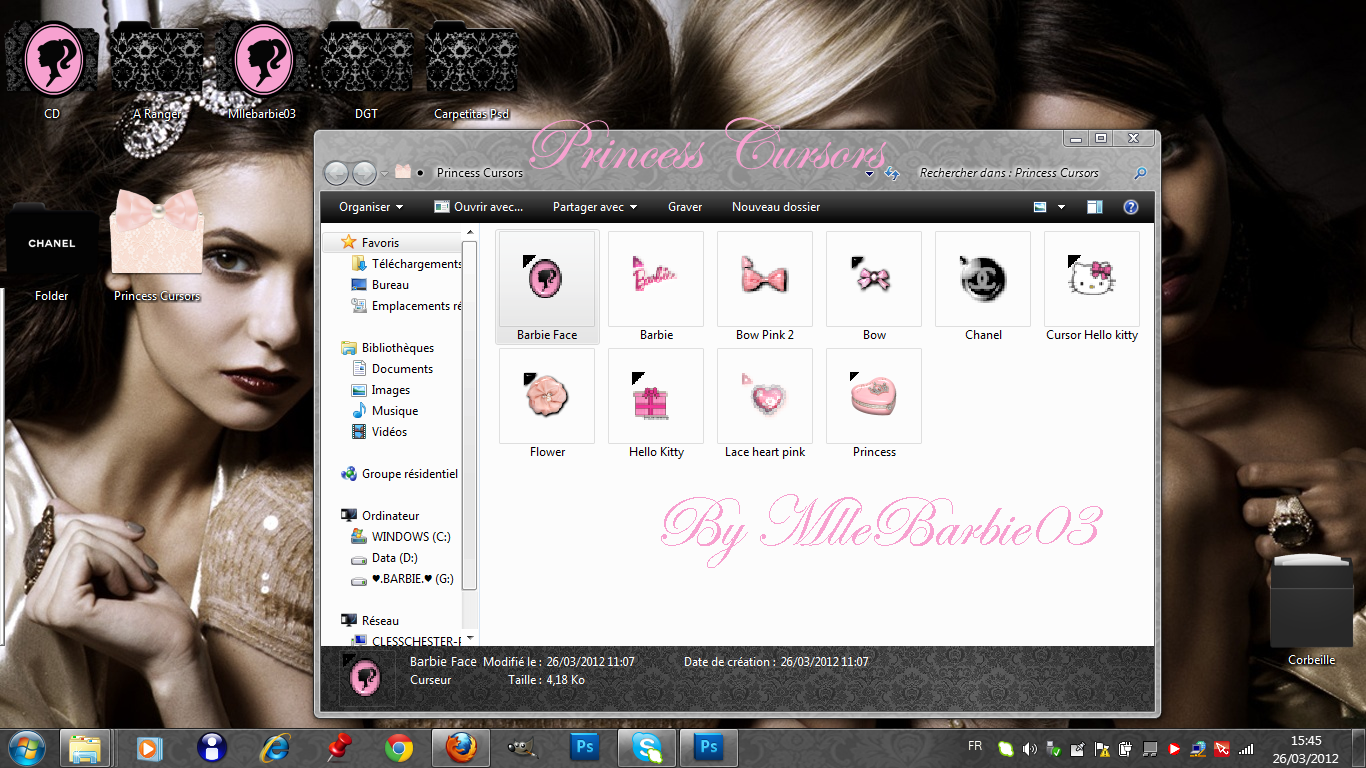Open the Windows Start menu

click(26, 748)
